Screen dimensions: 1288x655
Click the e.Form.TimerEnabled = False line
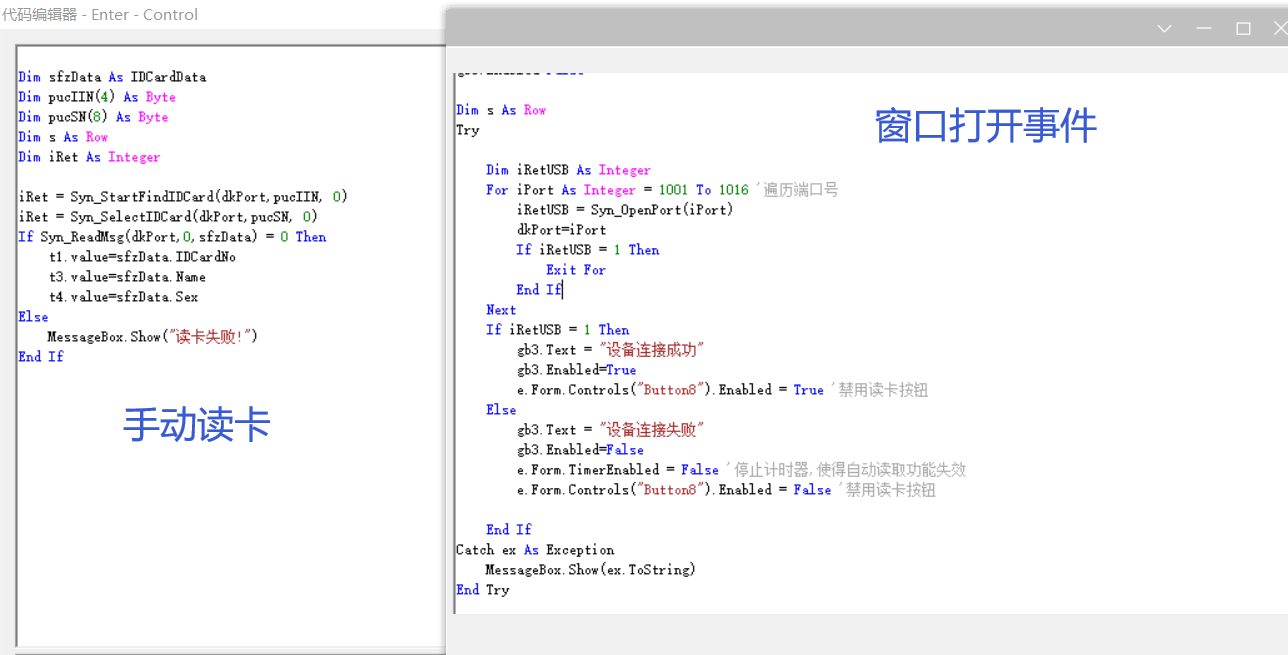pos(618,470)
